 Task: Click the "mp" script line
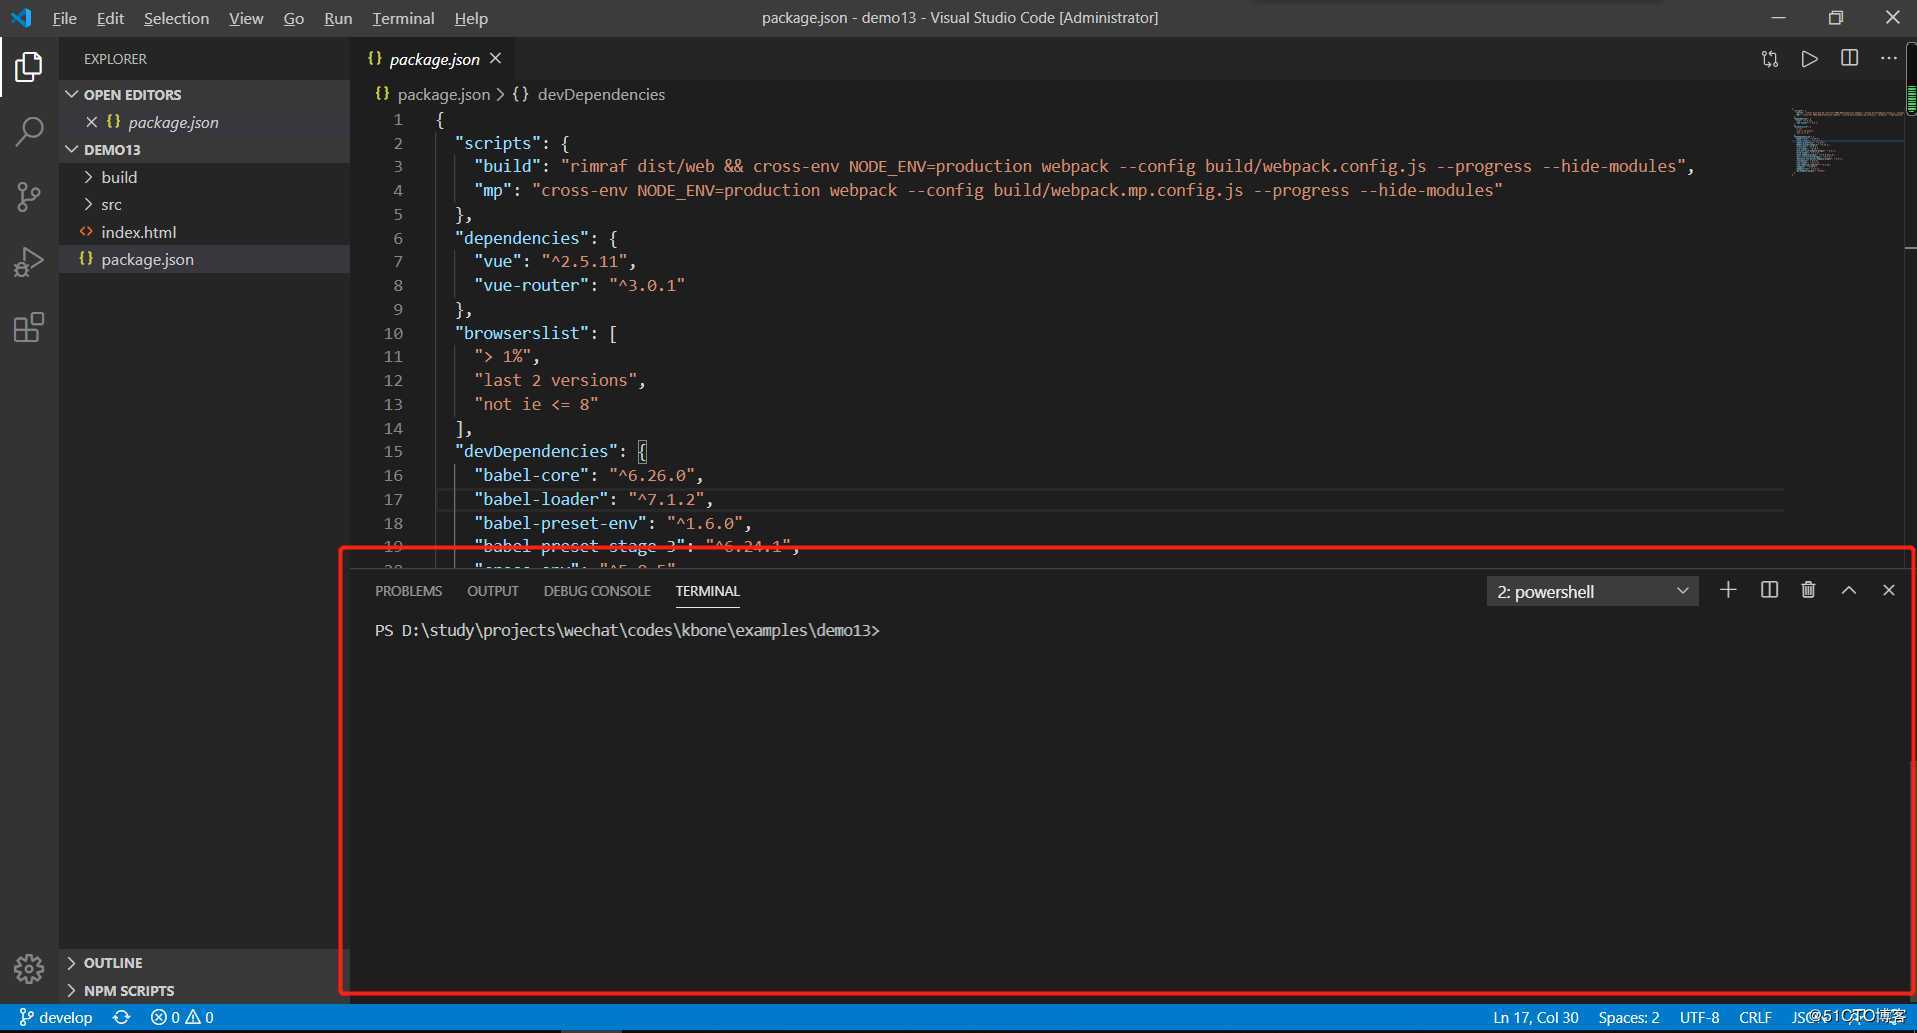tap(988, 190)
